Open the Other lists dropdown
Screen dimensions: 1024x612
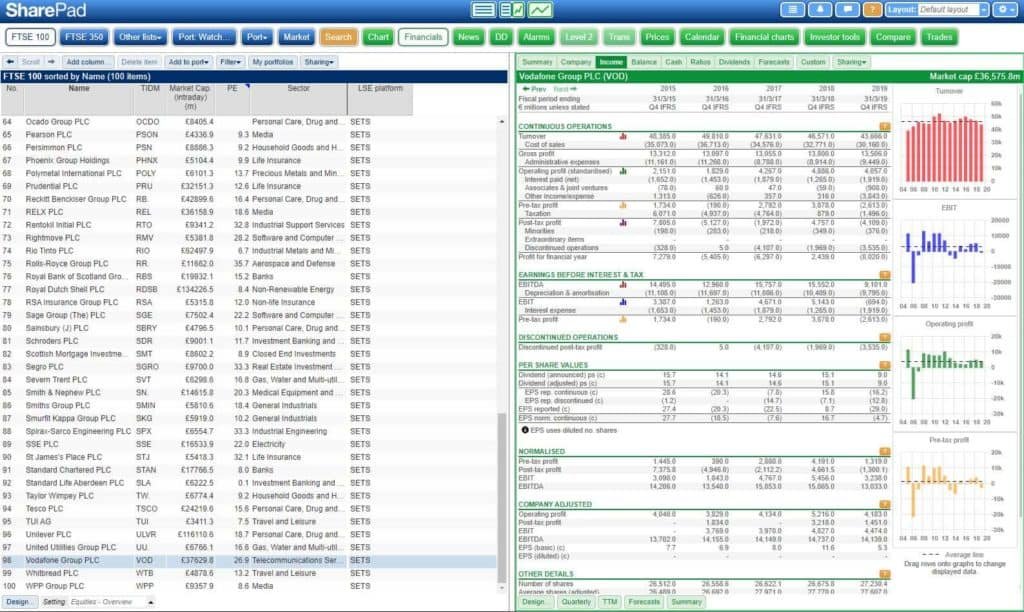pos(140,37)
